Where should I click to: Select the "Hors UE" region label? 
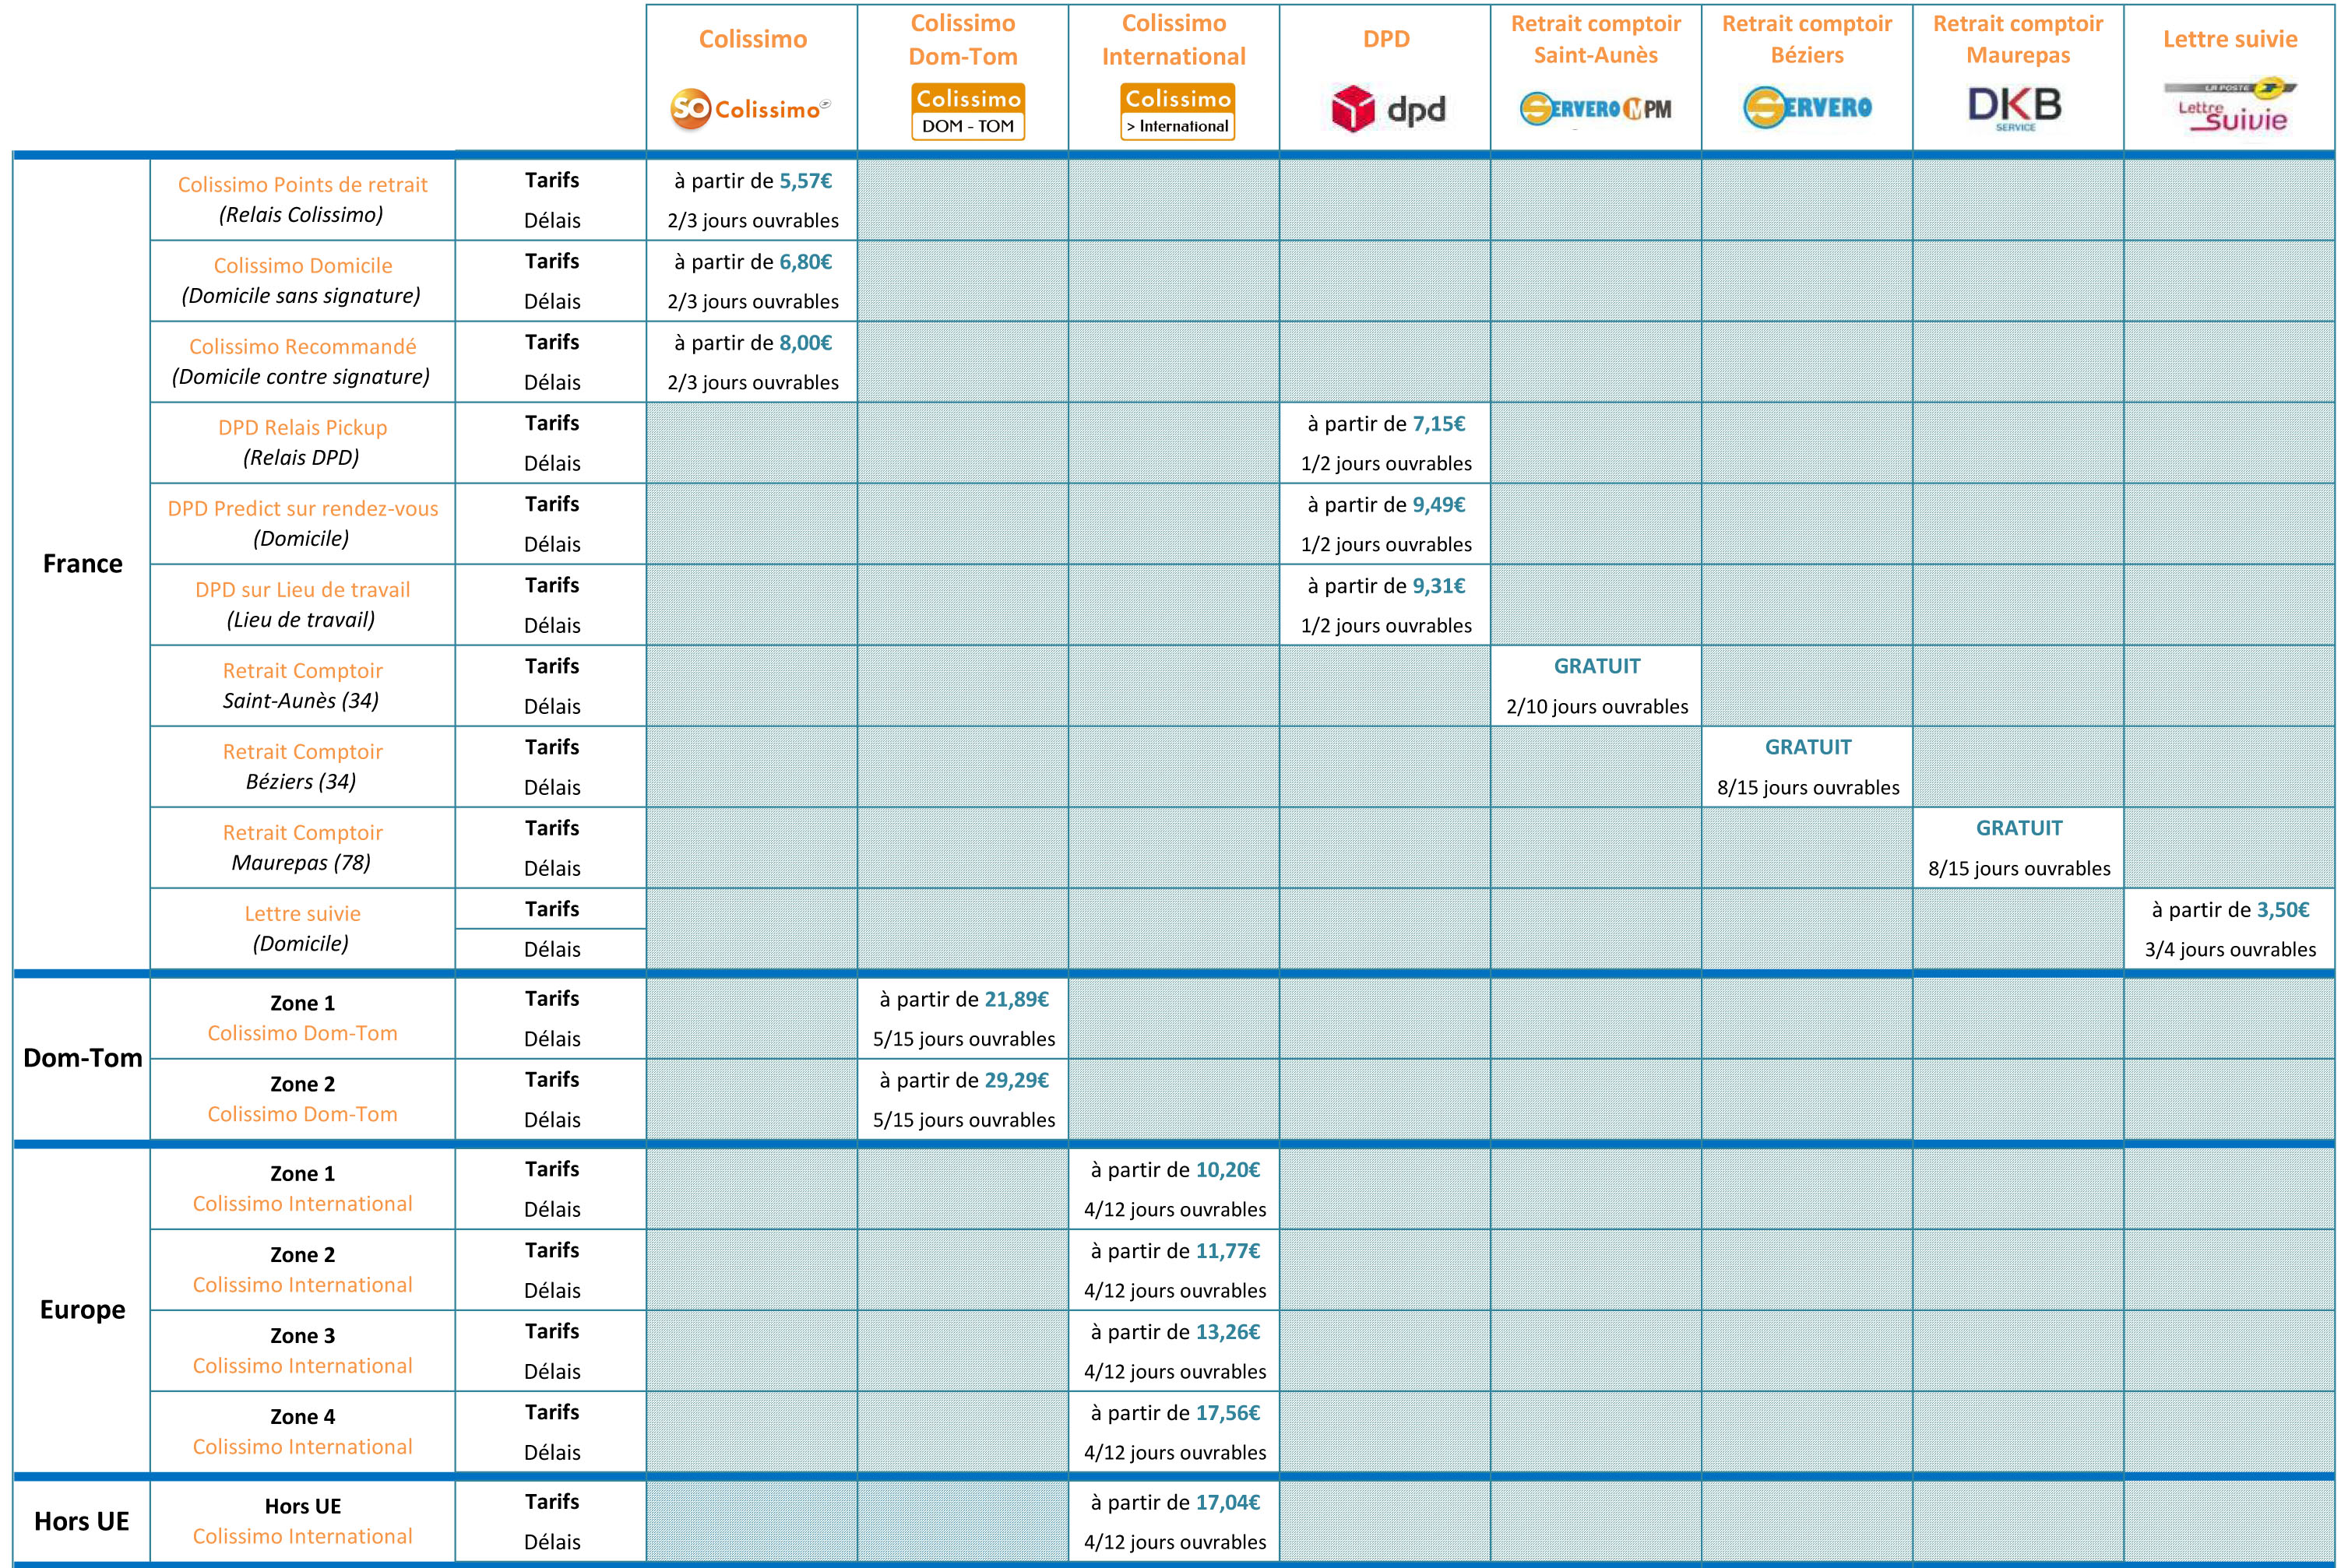pos(82,1522)
